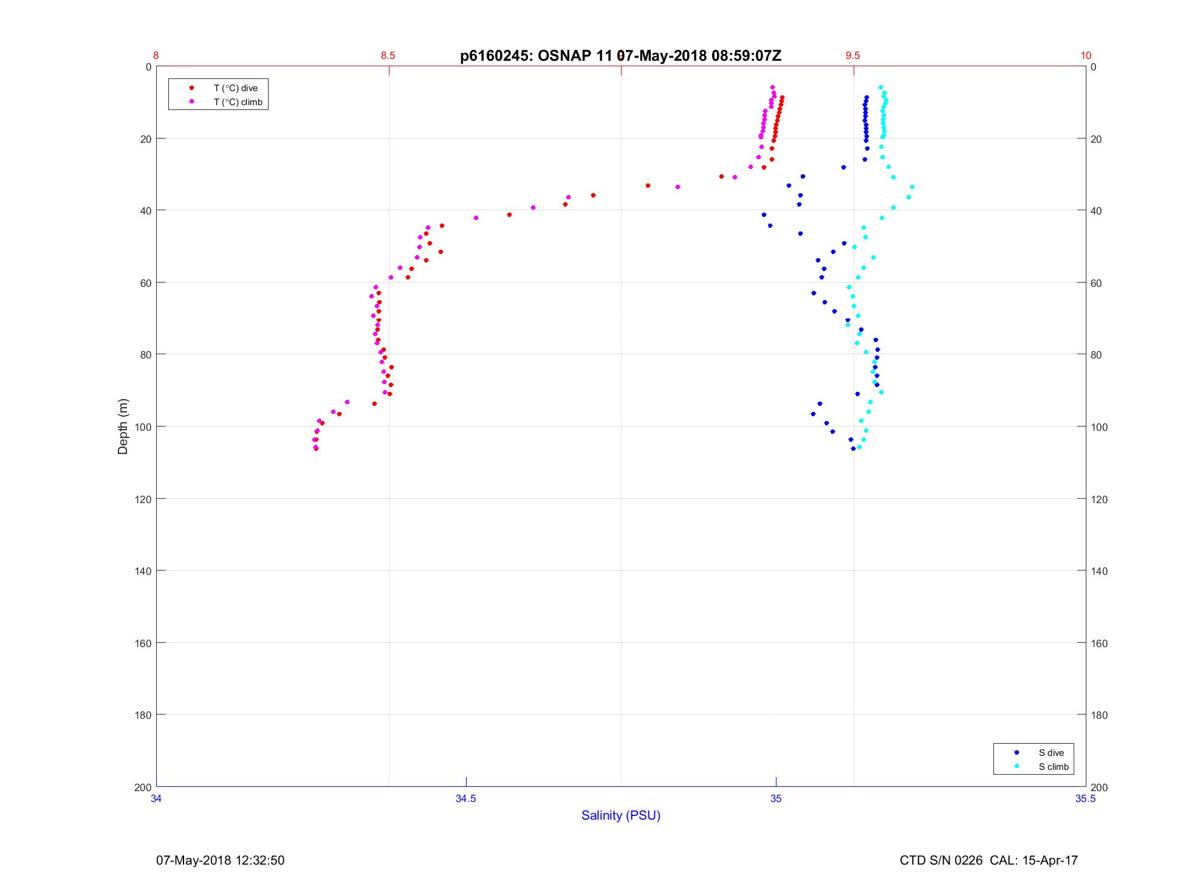Click red temperature tick label 10
This screenshot has width=1200, height=885.
(1086, 56)
